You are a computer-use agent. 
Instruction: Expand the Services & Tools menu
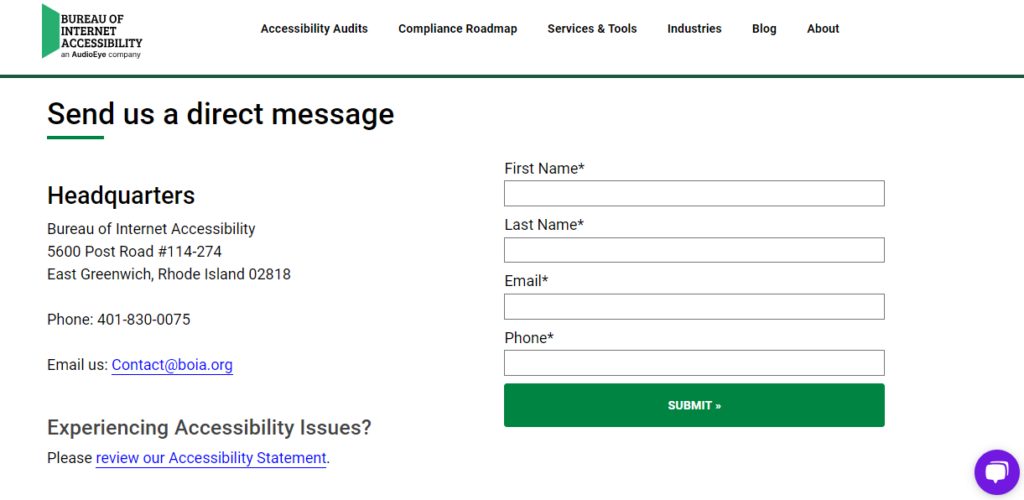click(592, 29)
